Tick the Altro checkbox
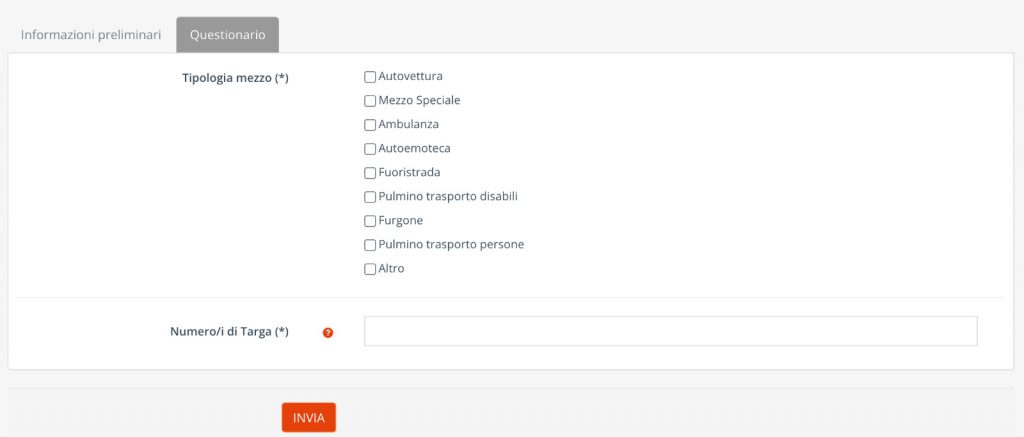 (x=370, y=268)
